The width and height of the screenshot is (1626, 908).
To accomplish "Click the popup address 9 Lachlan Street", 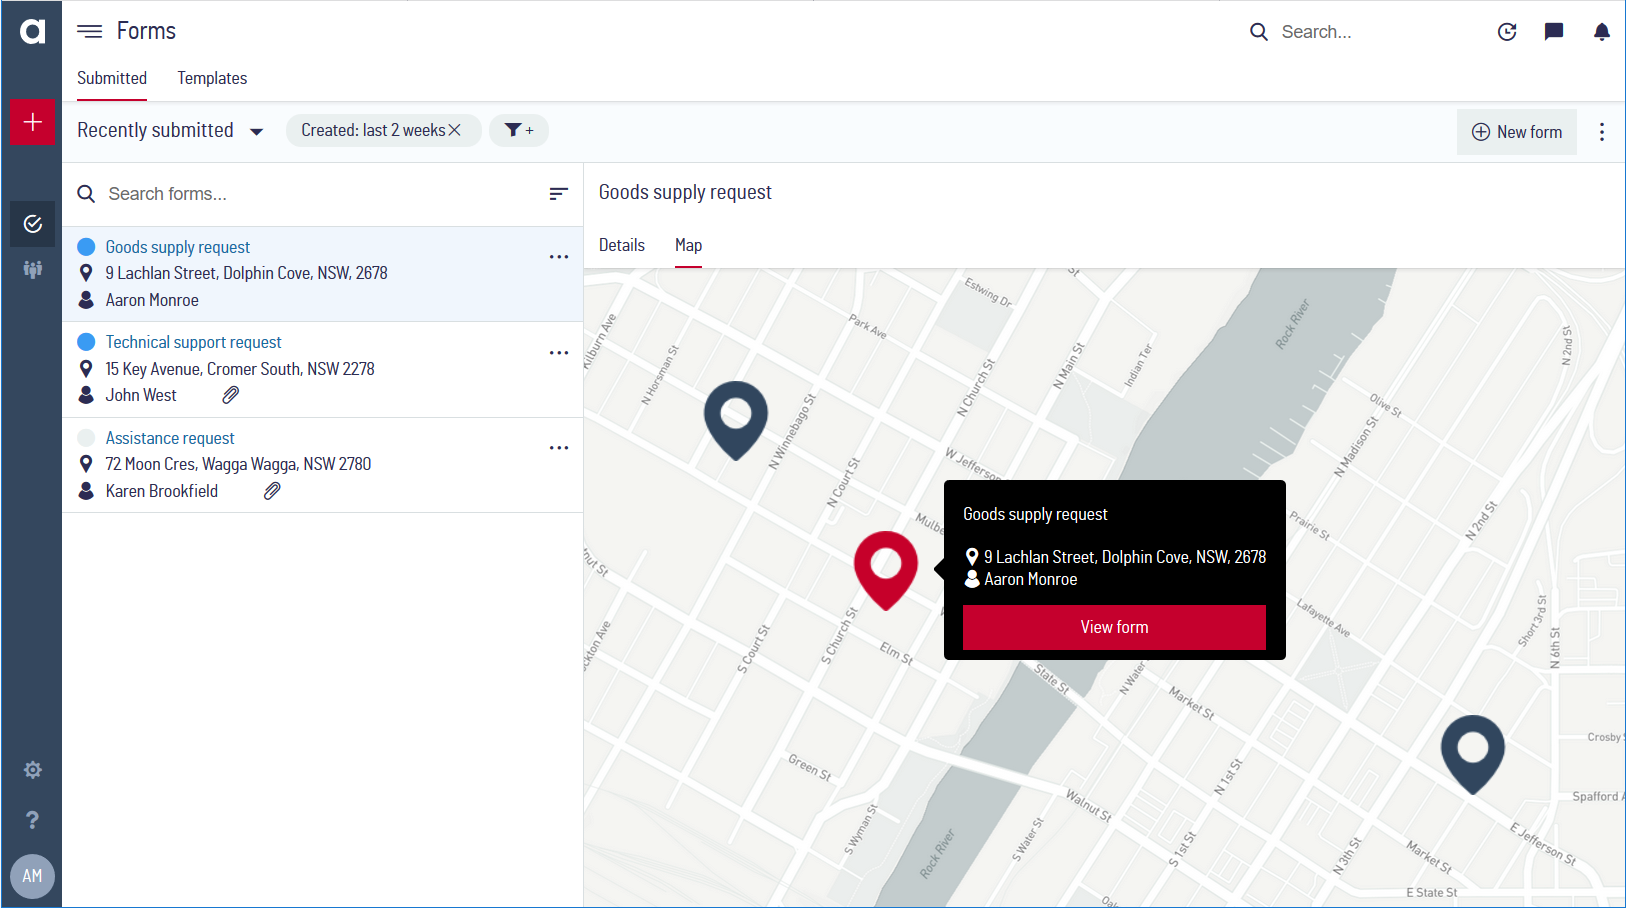I will pos(1125,557).
